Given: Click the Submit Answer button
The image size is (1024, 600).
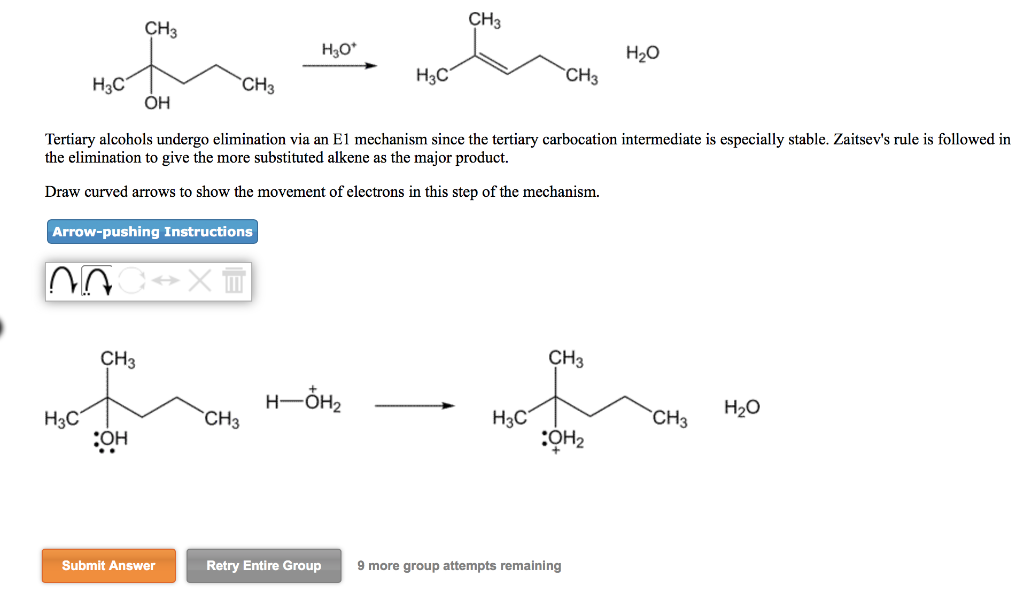Looking at the screenshot, I should point(108,565).
